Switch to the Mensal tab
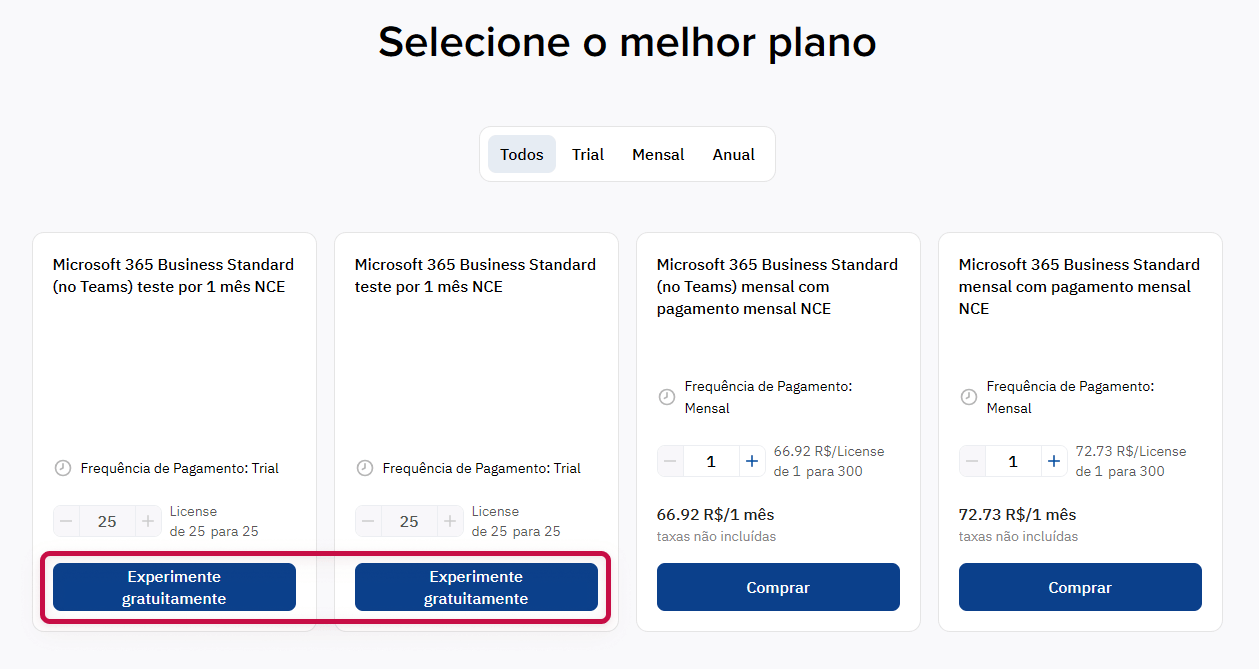 click(658, 154)
